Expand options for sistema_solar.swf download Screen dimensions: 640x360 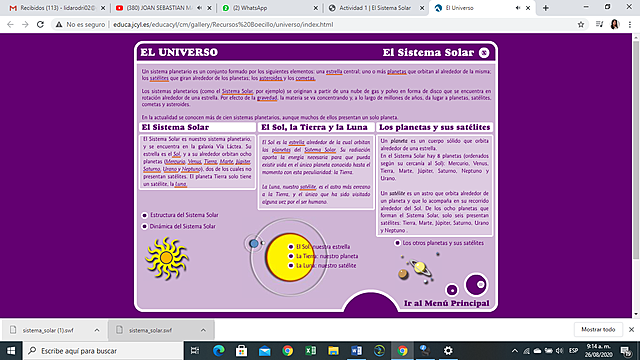tap(203, 330)
